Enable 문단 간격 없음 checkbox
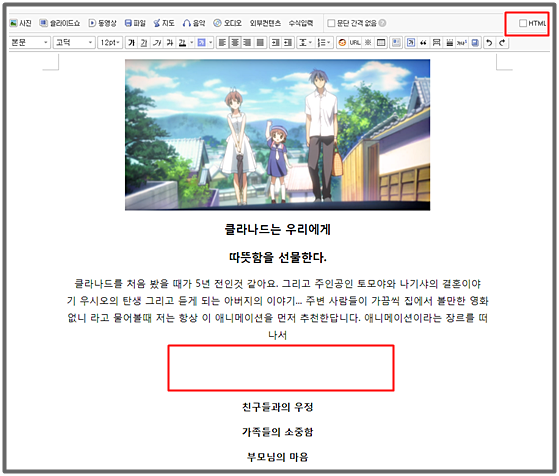 [331, 23]
